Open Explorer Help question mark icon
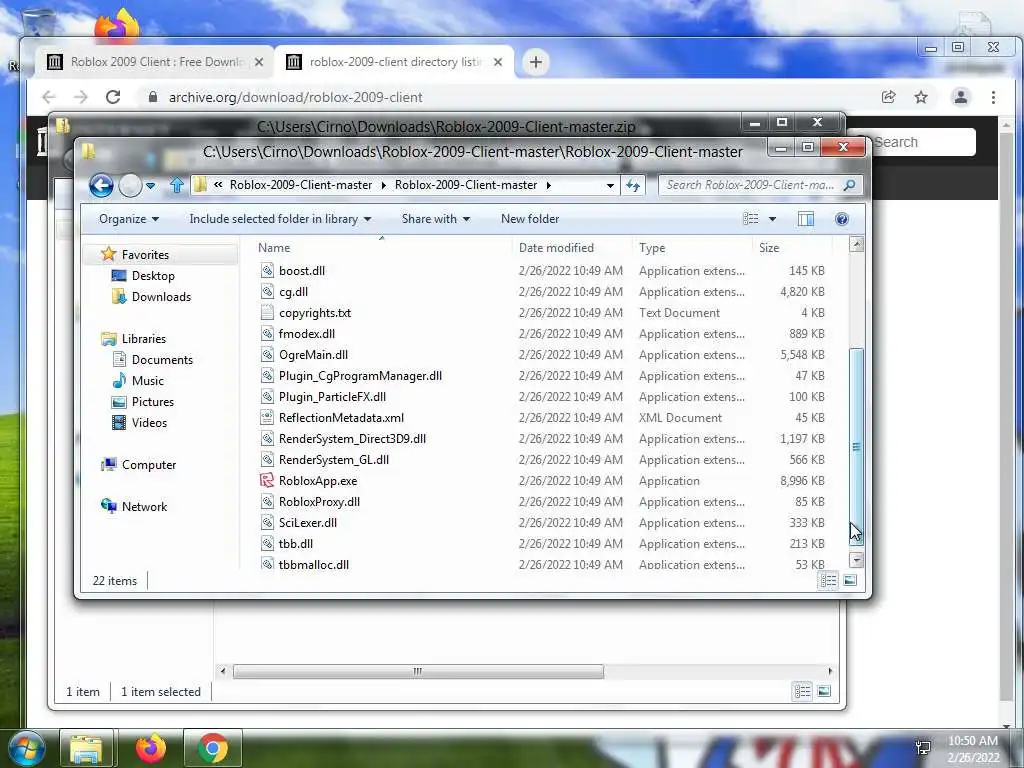 pyautogui.click(x=842, y=219)
